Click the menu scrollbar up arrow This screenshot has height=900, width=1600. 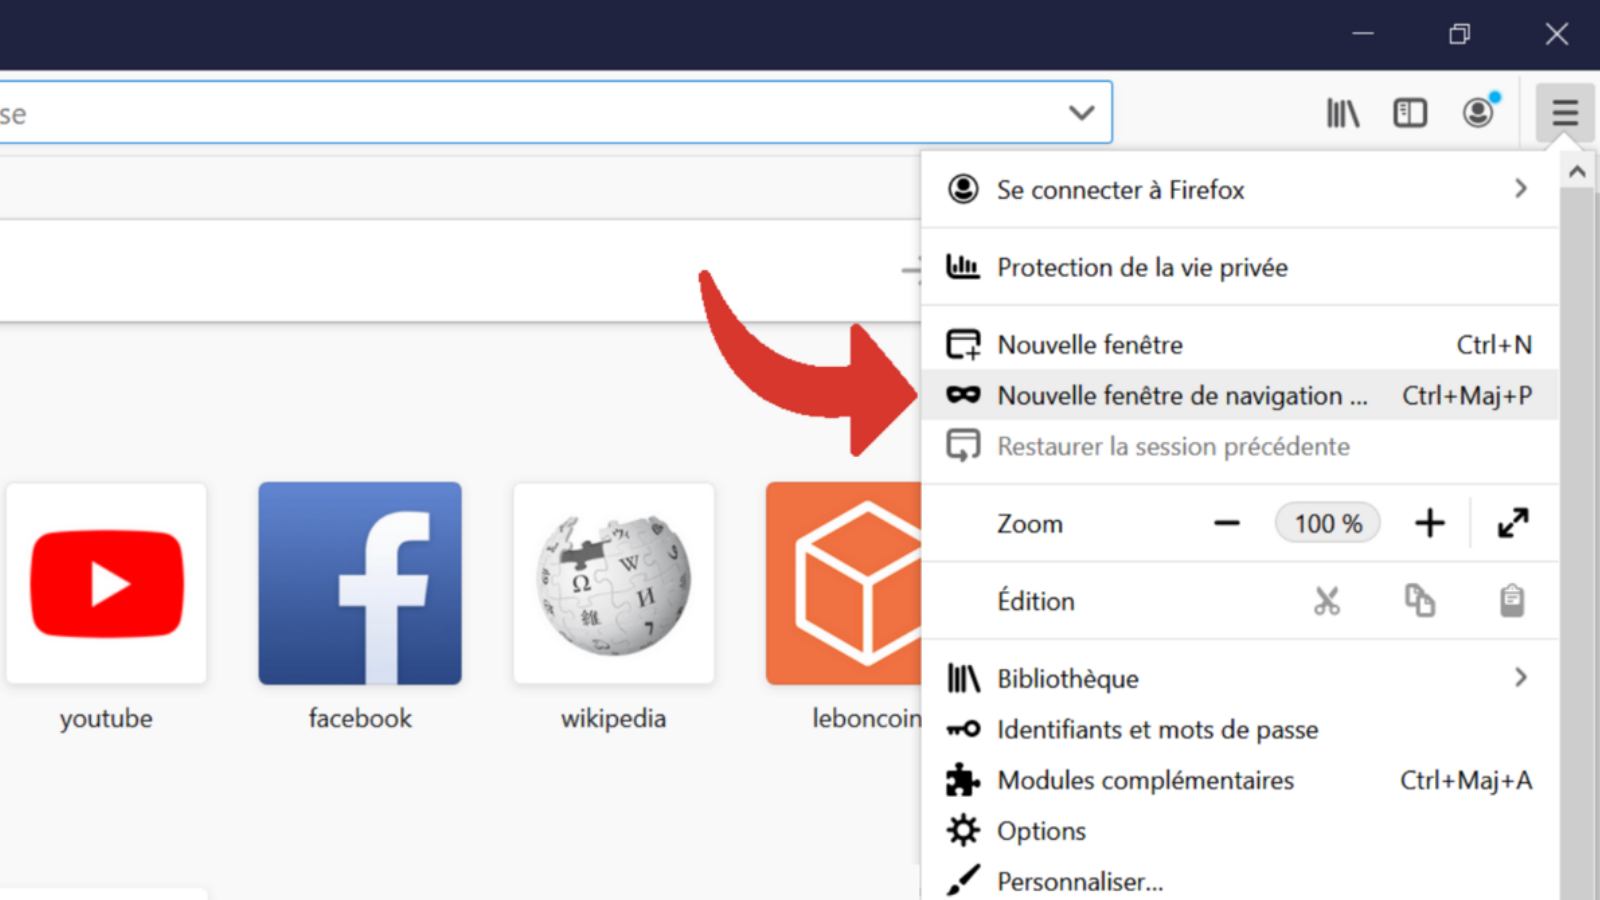1578,170
